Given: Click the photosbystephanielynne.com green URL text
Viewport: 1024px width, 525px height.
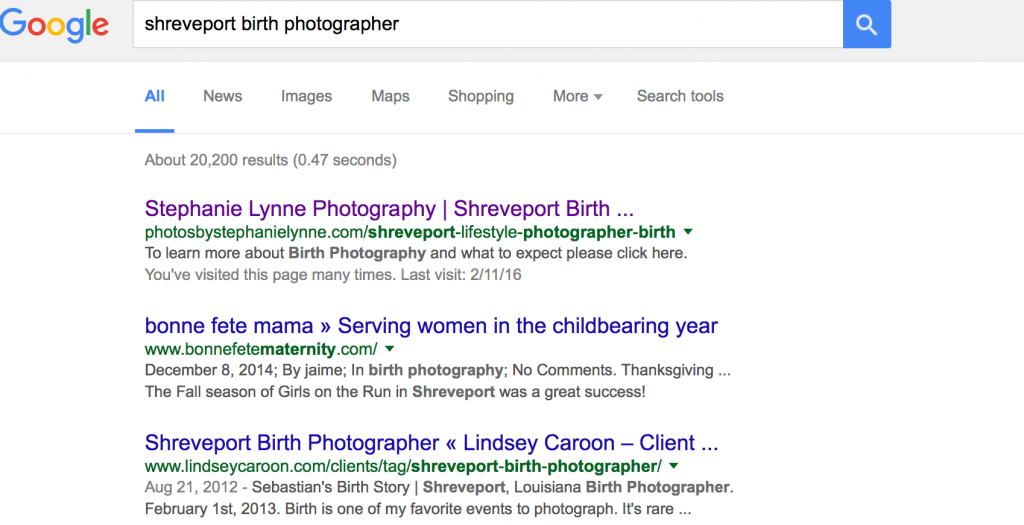Looking at the screenshot, I should tap(410, 232).
